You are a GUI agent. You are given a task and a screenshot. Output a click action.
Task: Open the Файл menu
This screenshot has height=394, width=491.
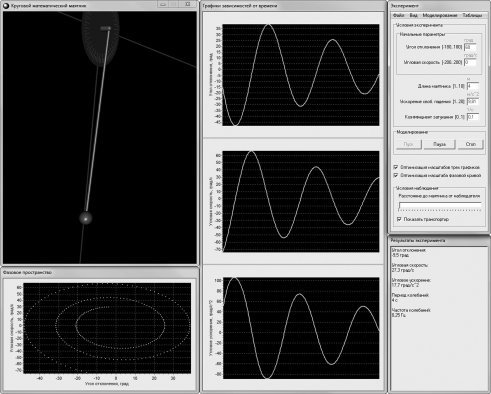(398, 15)
